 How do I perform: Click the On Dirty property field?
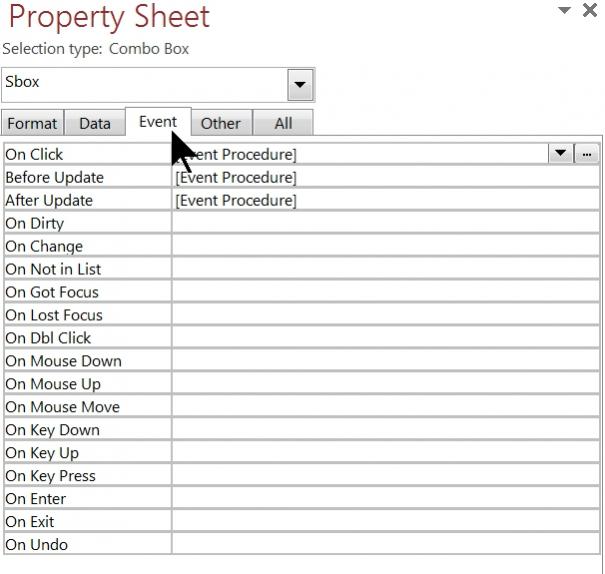(386, 223)
